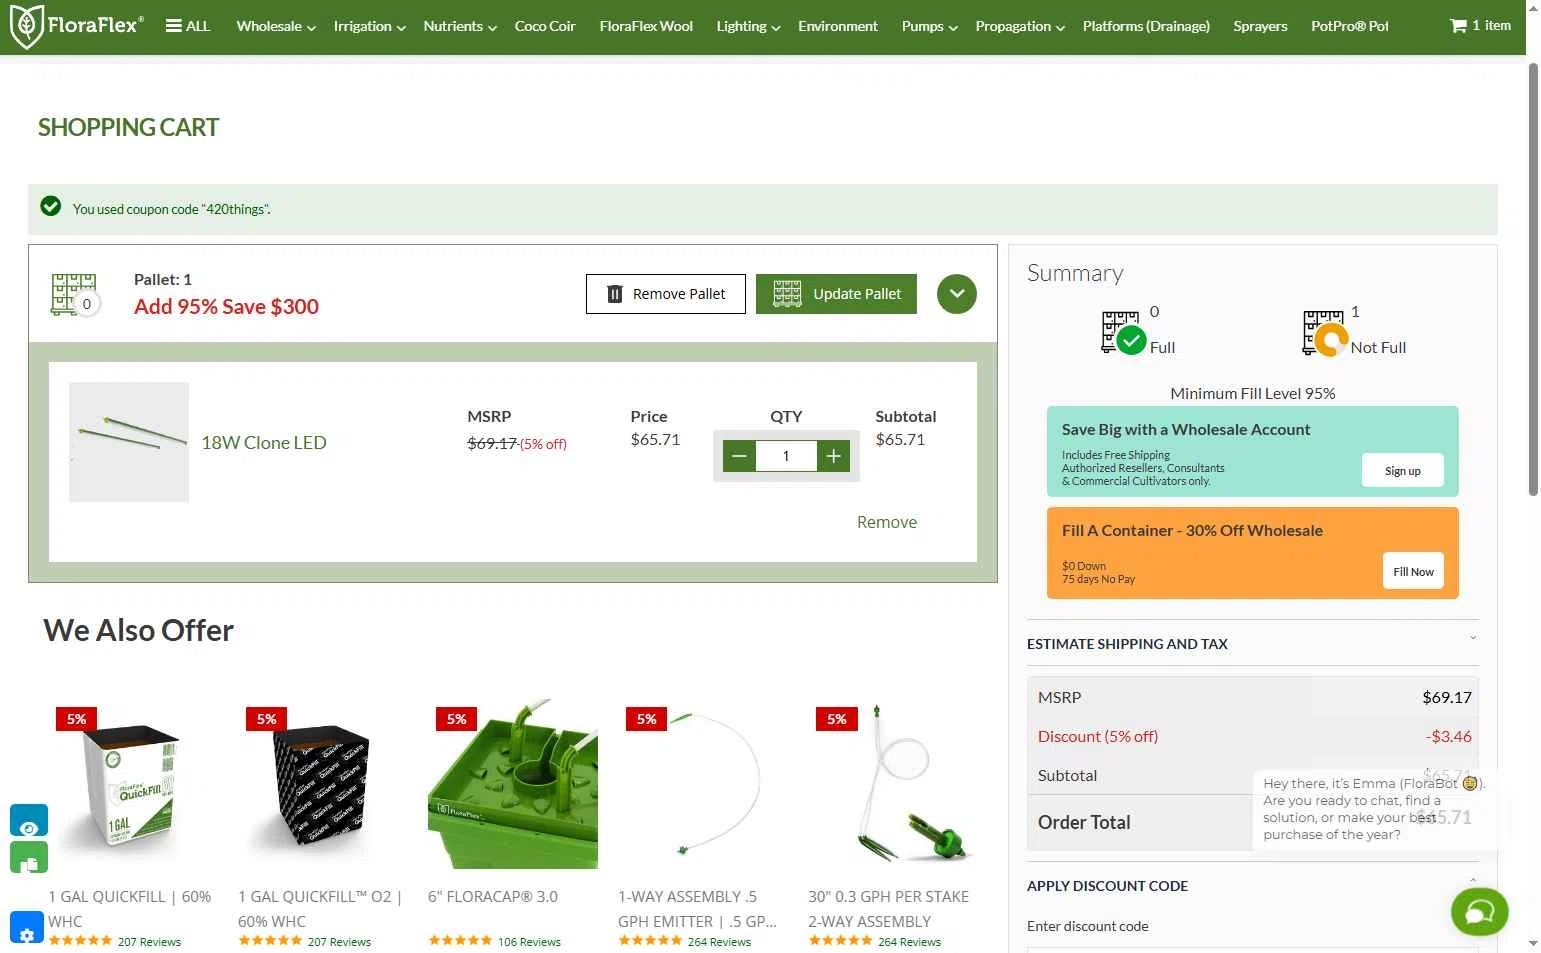Open the Lighting dropdown menu
Viewport: 1541px width, 953px height.
748,26
